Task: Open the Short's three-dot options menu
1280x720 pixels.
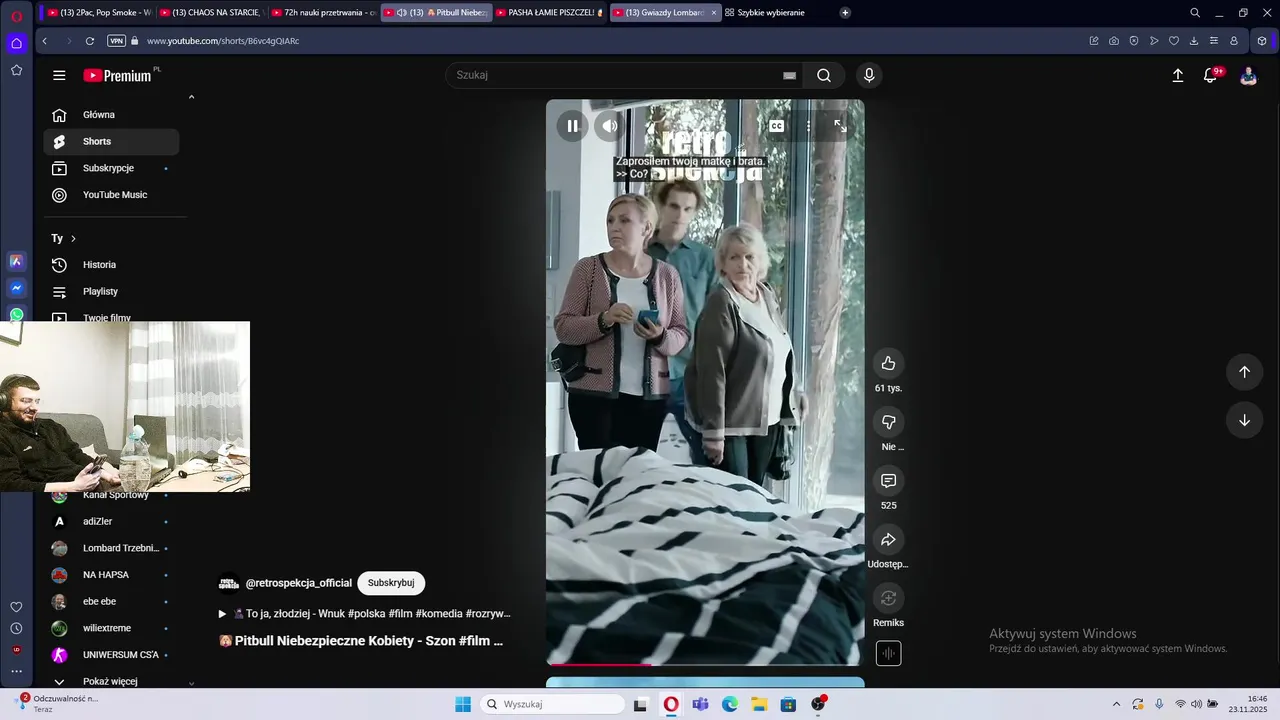Action: pyautogui.click(x=809, y=126)
